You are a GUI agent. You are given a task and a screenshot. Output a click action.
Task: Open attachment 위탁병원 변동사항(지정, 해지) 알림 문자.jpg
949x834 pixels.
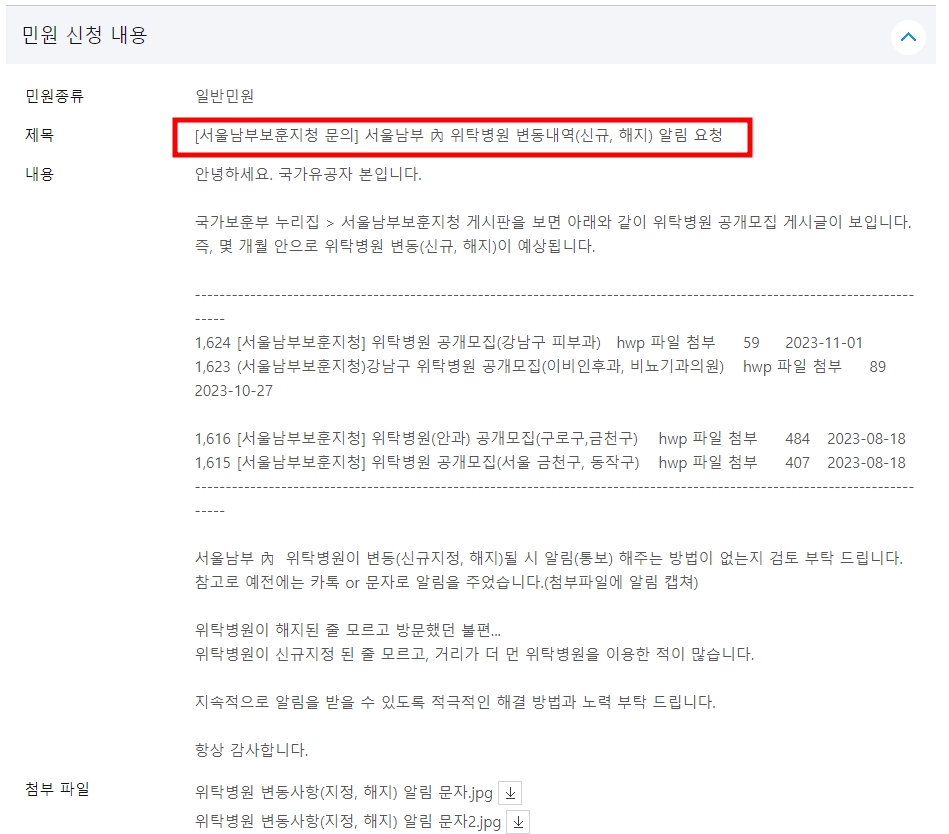343,792
